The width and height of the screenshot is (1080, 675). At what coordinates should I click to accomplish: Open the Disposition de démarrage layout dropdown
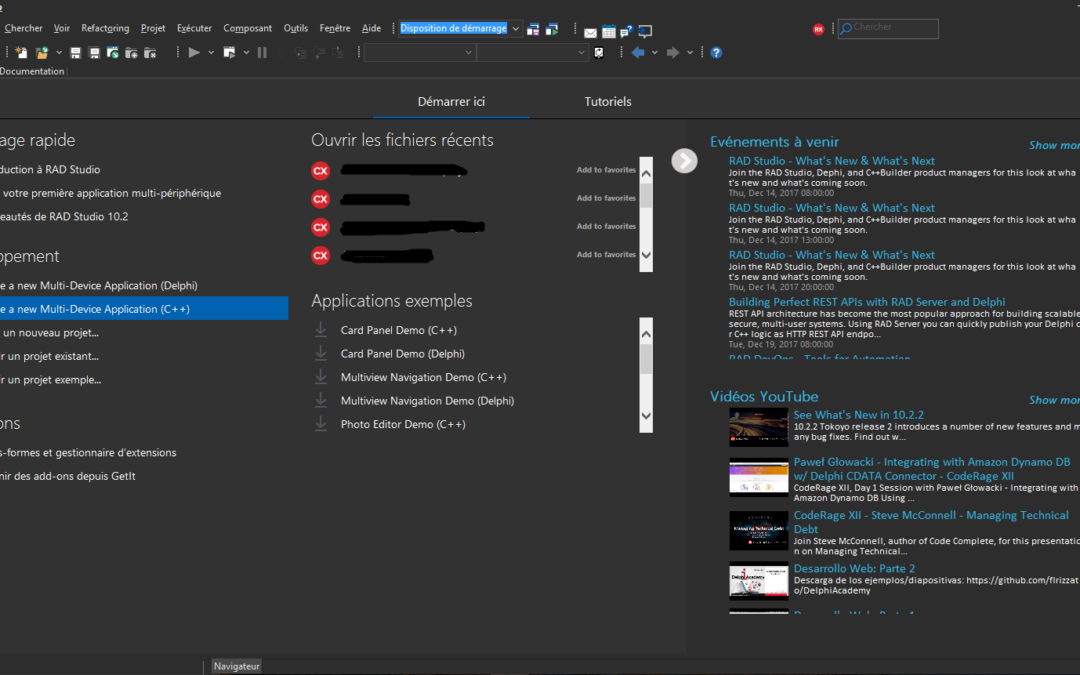point(515,29)
